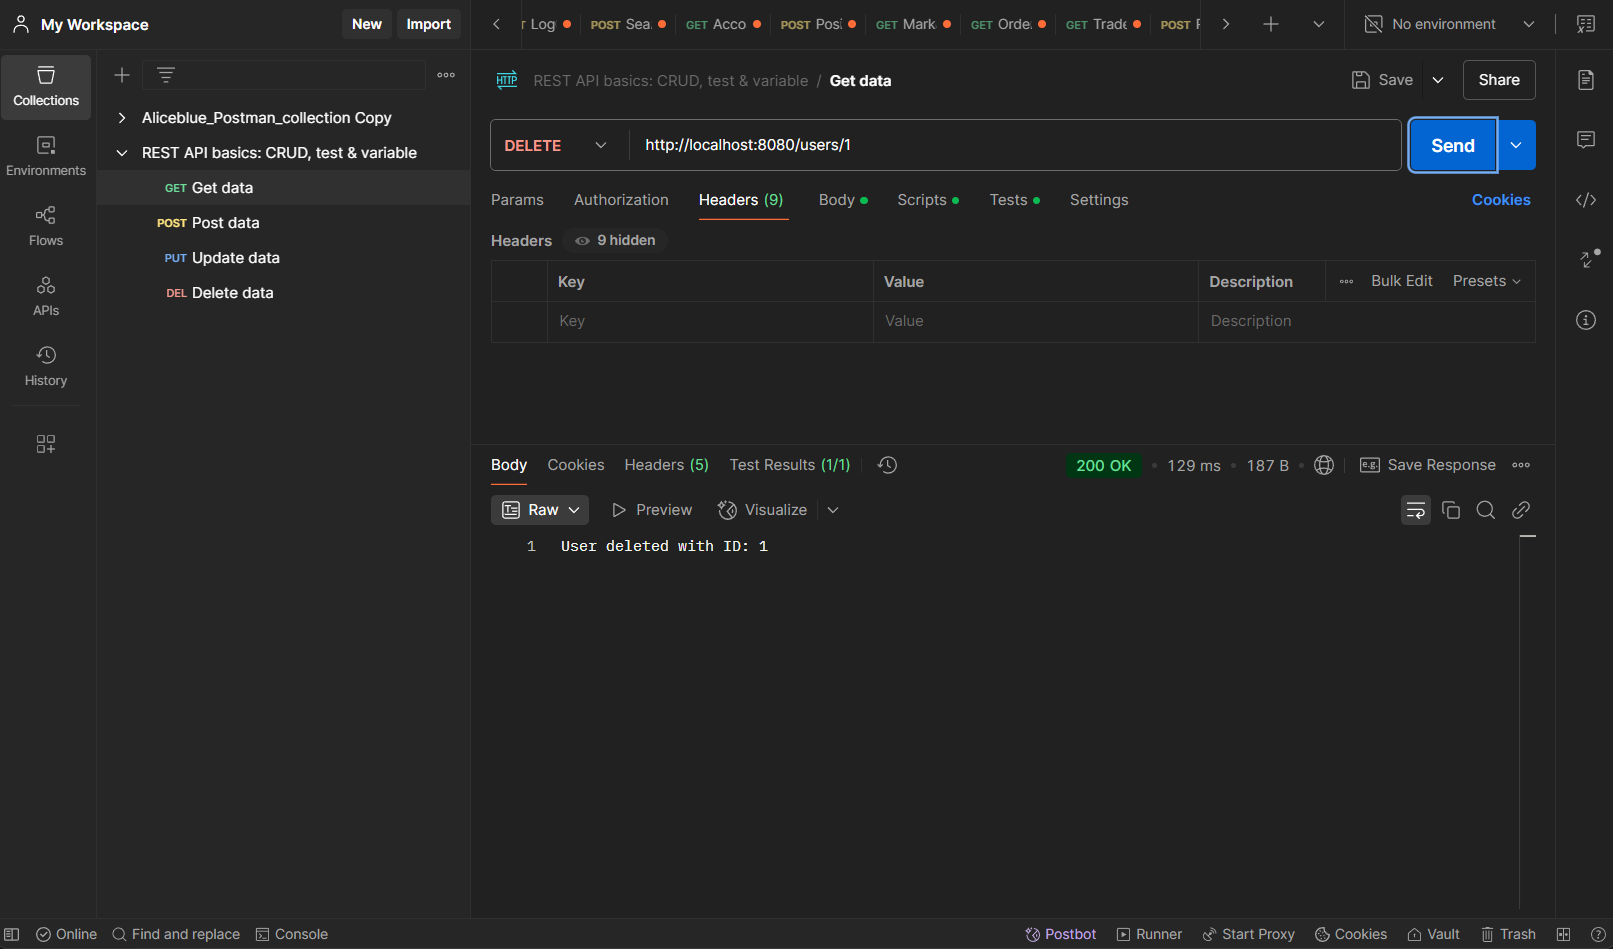Open the configure workspace sidebar grid icon
Image resolution: width=1613 pixels, height=949 pixels.
pos(46,444)
